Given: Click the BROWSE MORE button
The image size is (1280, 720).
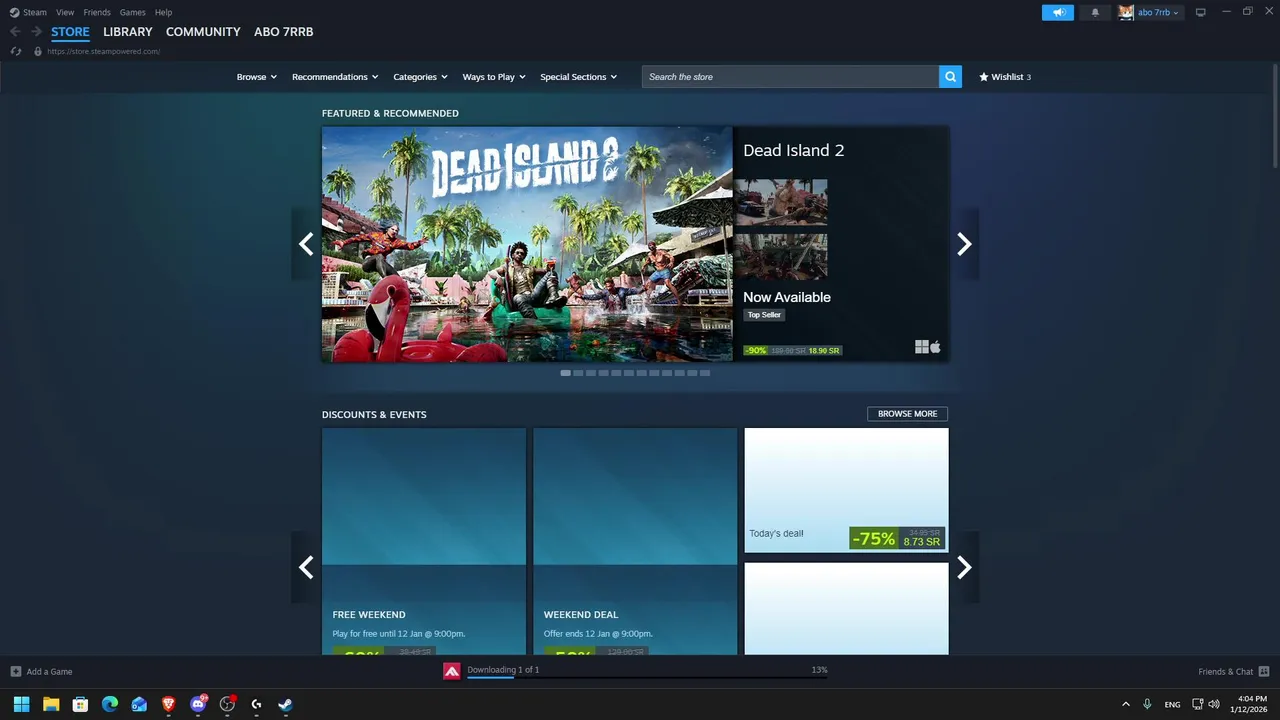Looking at the screenshot, I should pyautogui.click(x=908, y=414).
